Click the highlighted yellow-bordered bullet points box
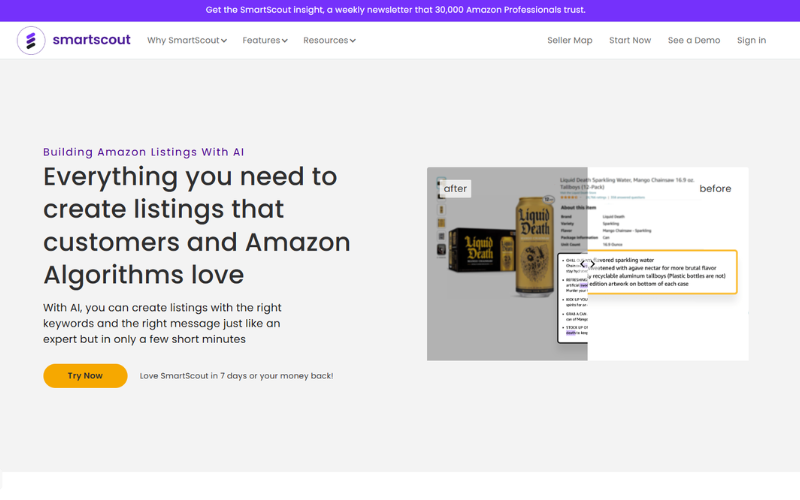800x500 pixels. (x=662, y=272)
